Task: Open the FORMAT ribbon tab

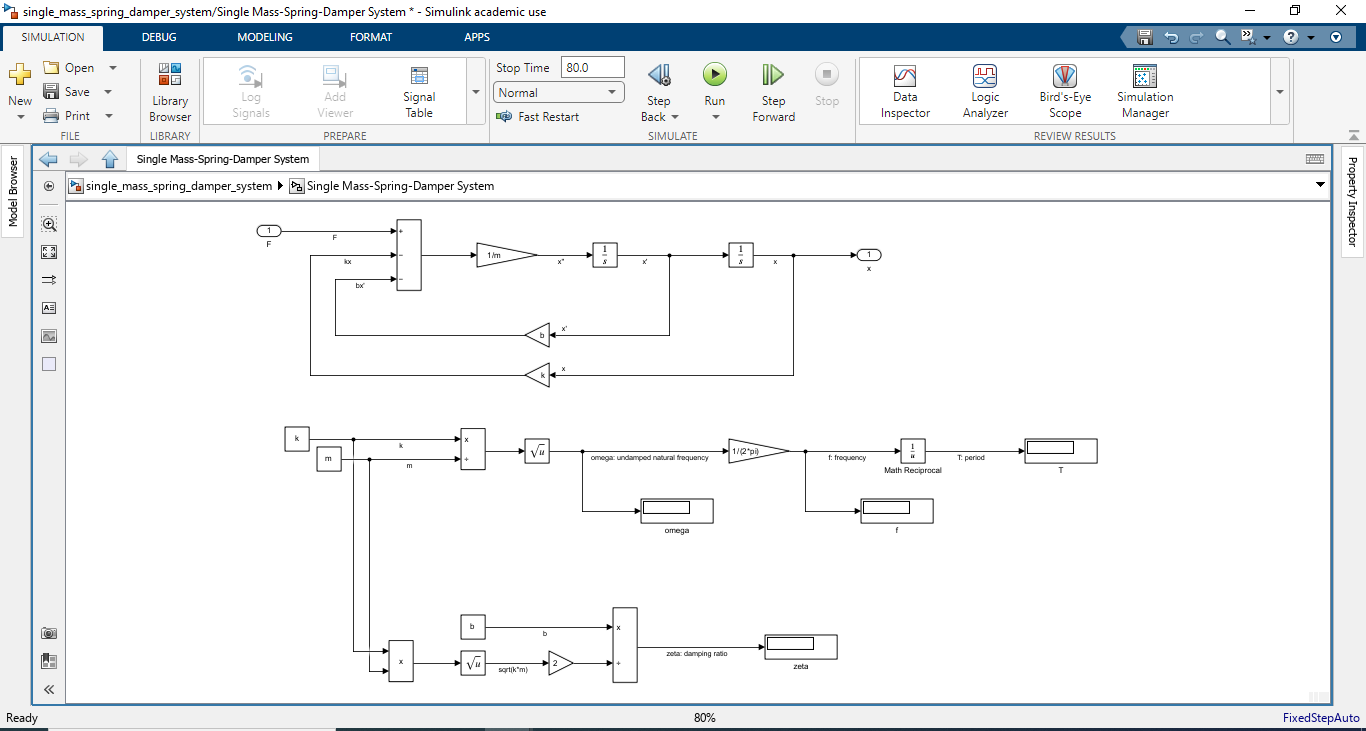Action: click(371, 37)
